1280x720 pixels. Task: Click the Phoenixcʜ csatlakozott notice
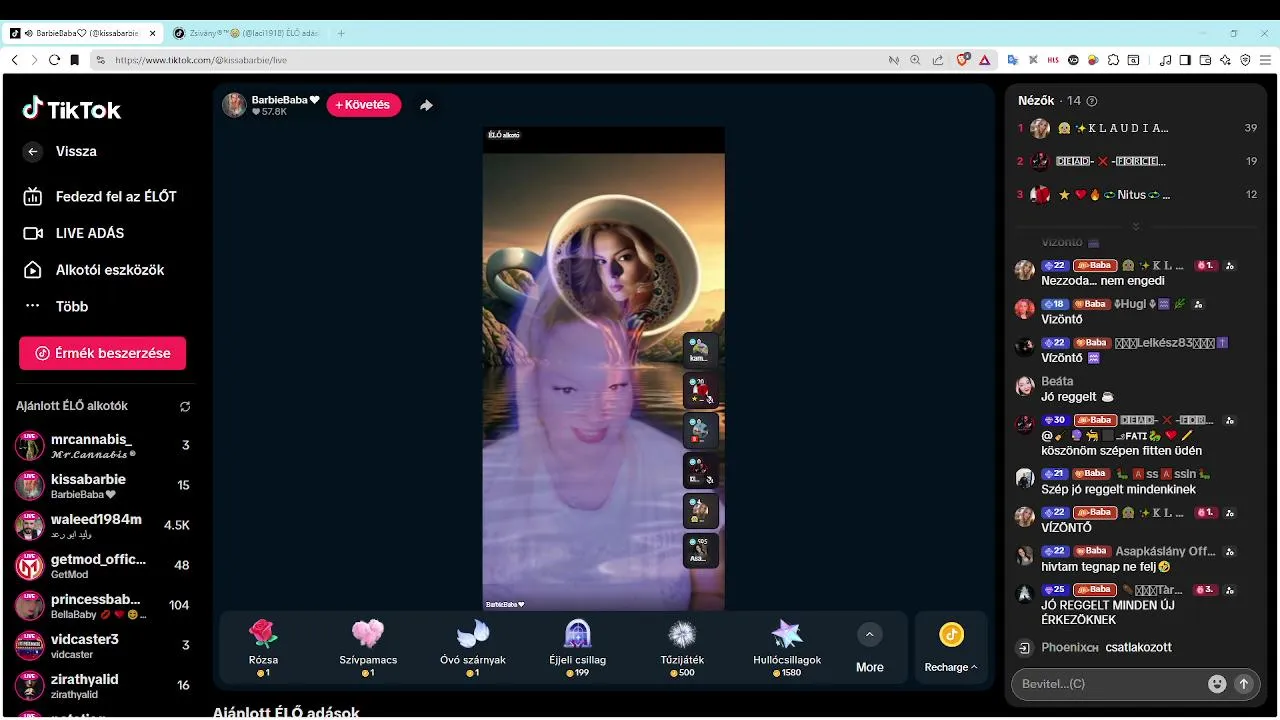click(1106, 647)
